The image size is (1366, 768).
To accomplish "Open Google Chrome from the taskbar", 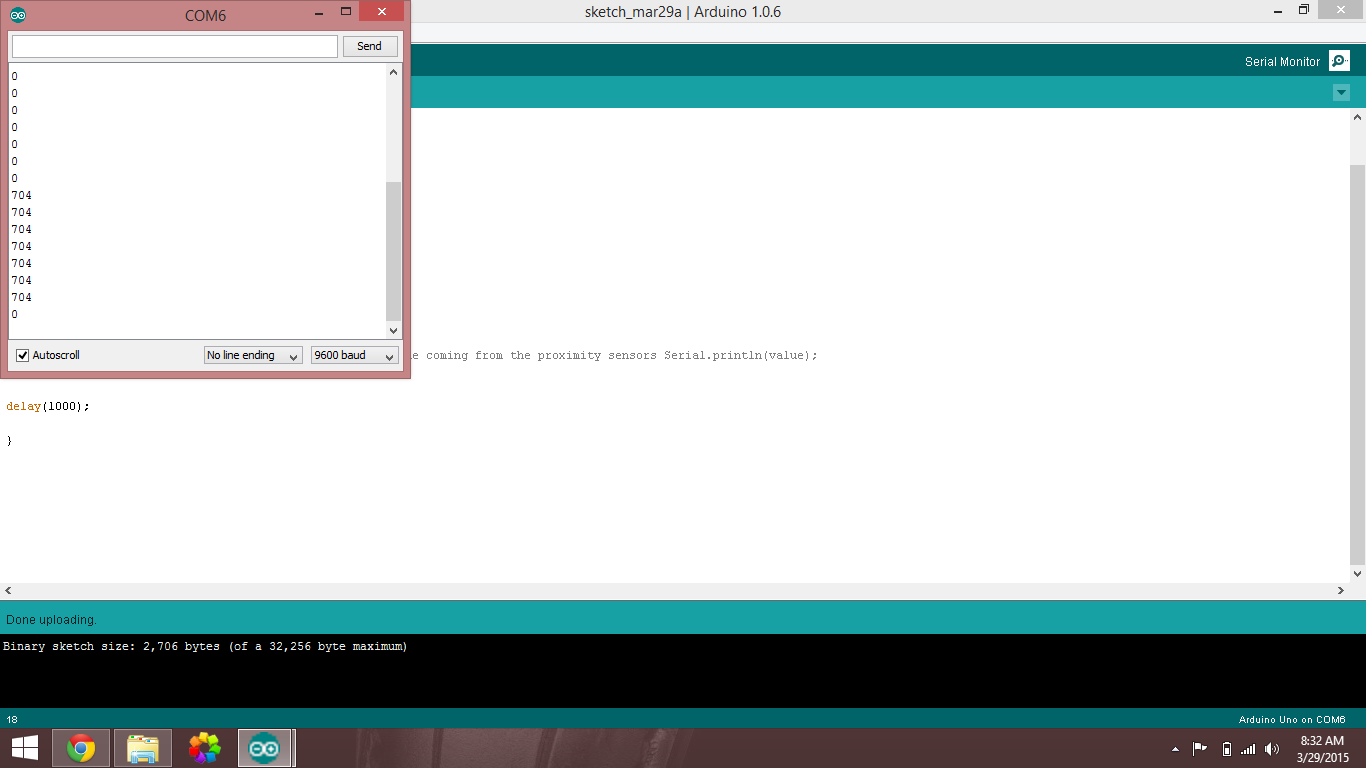I will [81, 748].
